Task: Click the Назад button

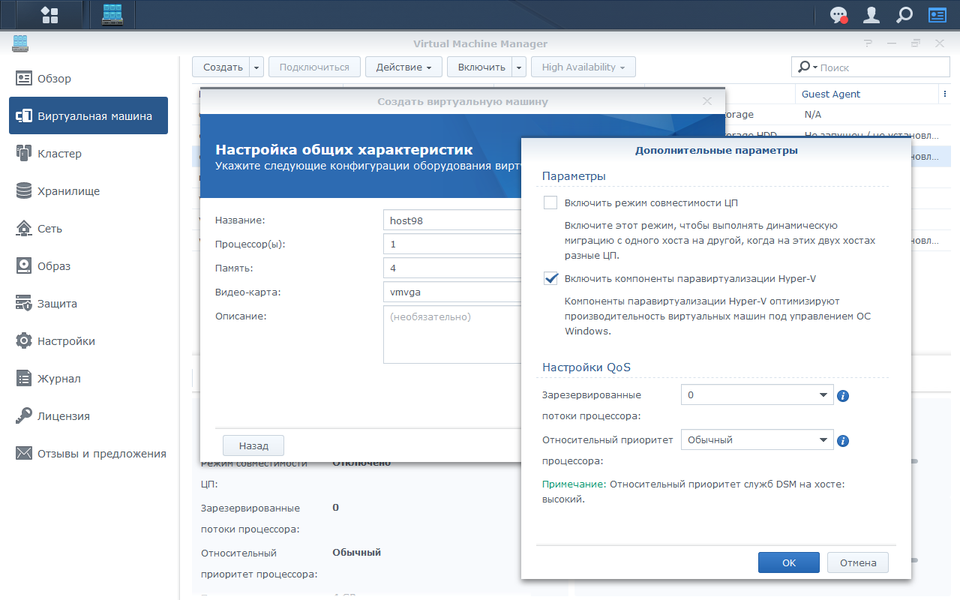Action: click(x=253, y=446)
